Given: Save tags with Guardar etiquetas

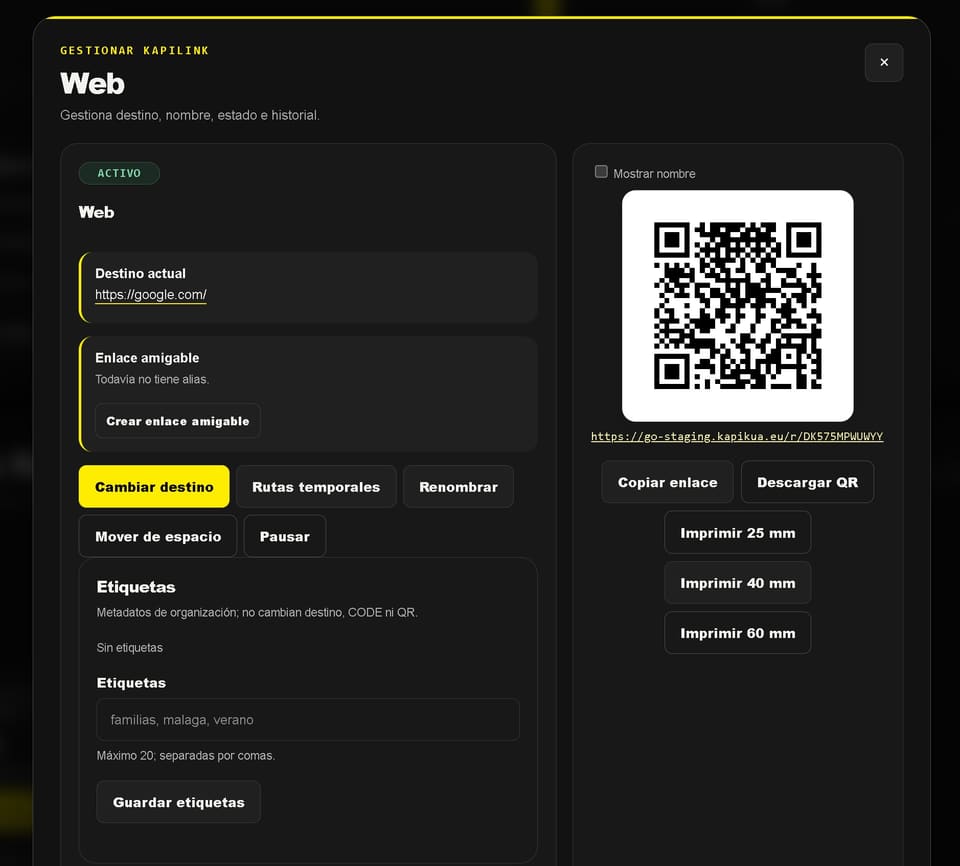Looking at the screenshot, I should [x=179, y=802].
